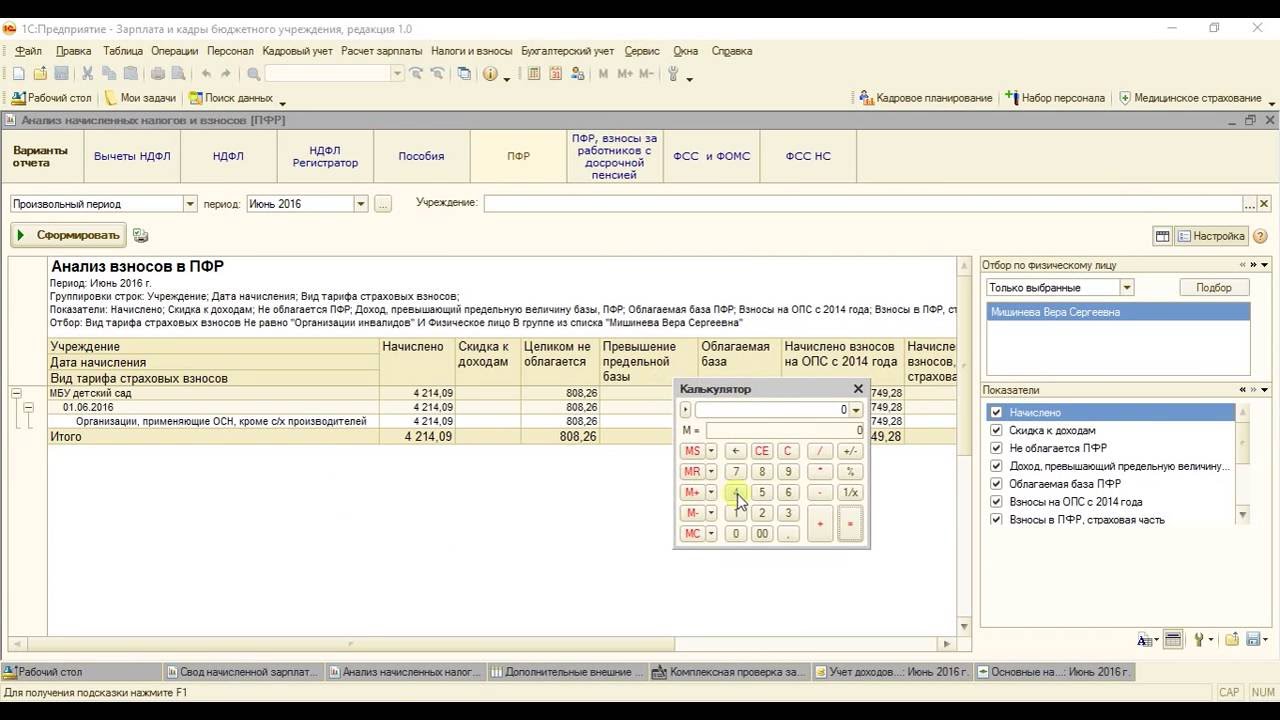Open the Персонал menu
The height and width of the screenshot is (720, 1280).
230,51
